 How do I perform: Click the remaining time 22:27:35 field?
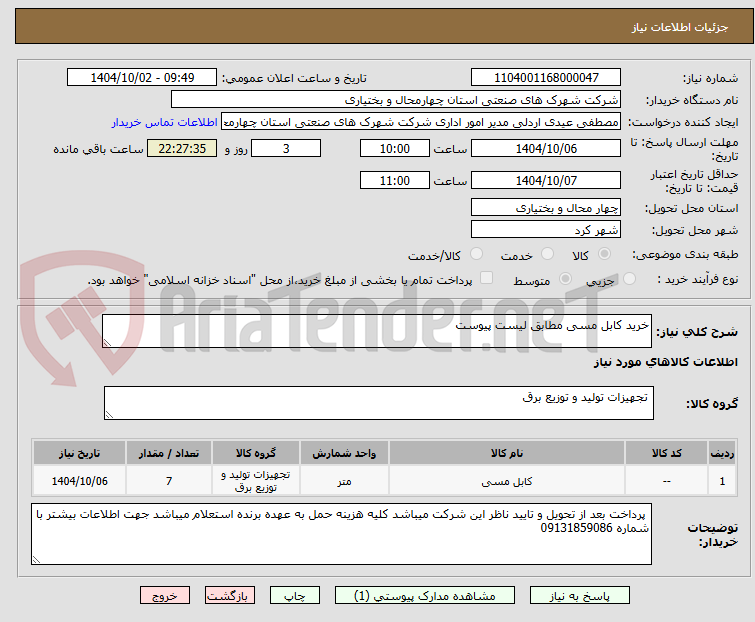pyautogui.click(x=182, y=148)
